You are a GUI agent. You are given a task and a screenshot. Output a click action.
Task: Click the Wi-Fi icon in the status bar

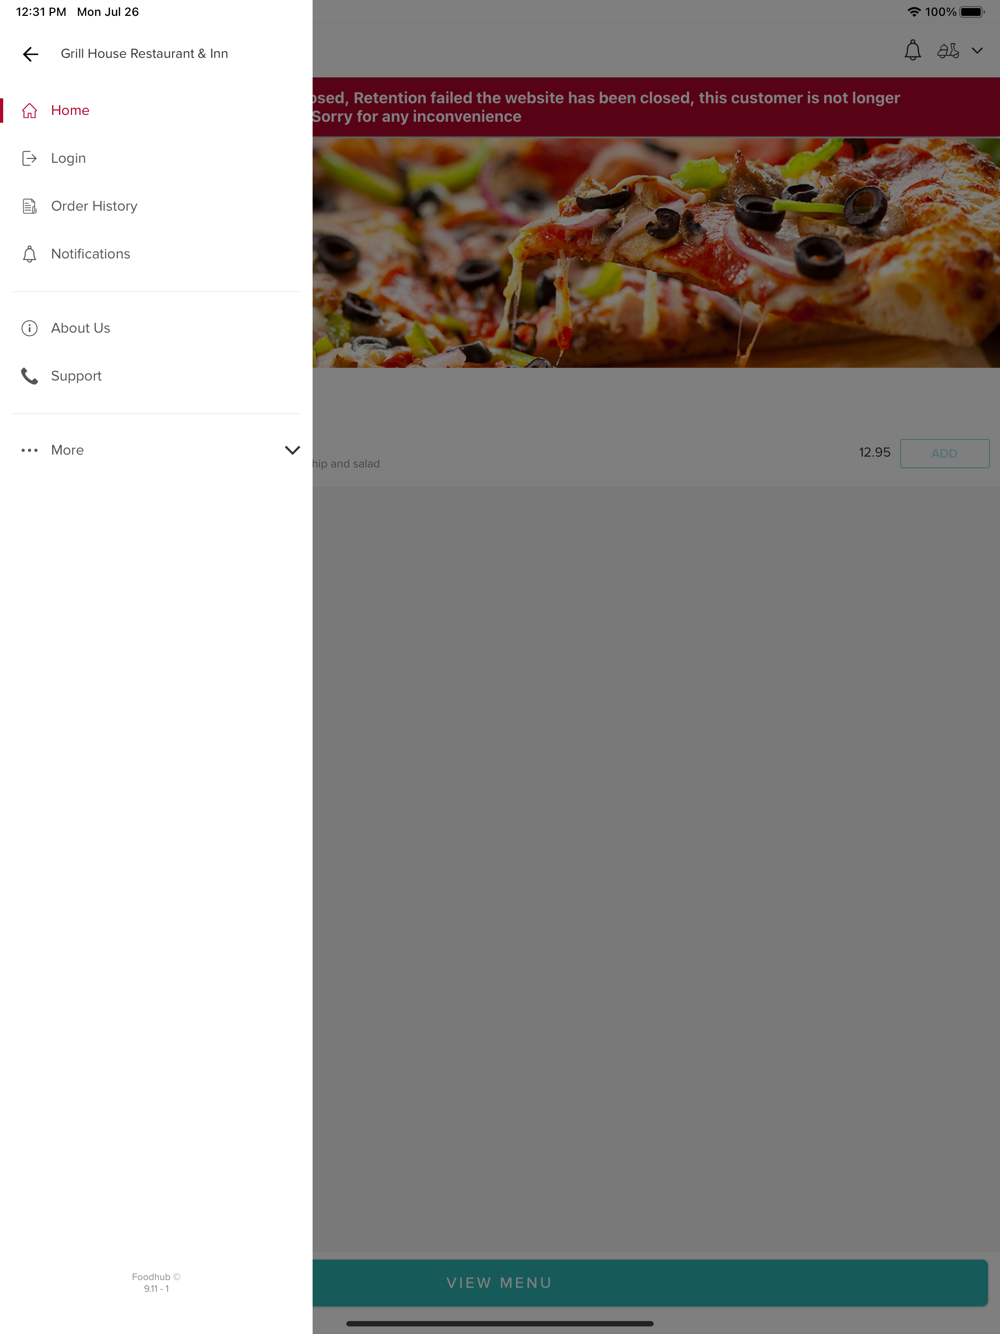(x=914, y=12)
